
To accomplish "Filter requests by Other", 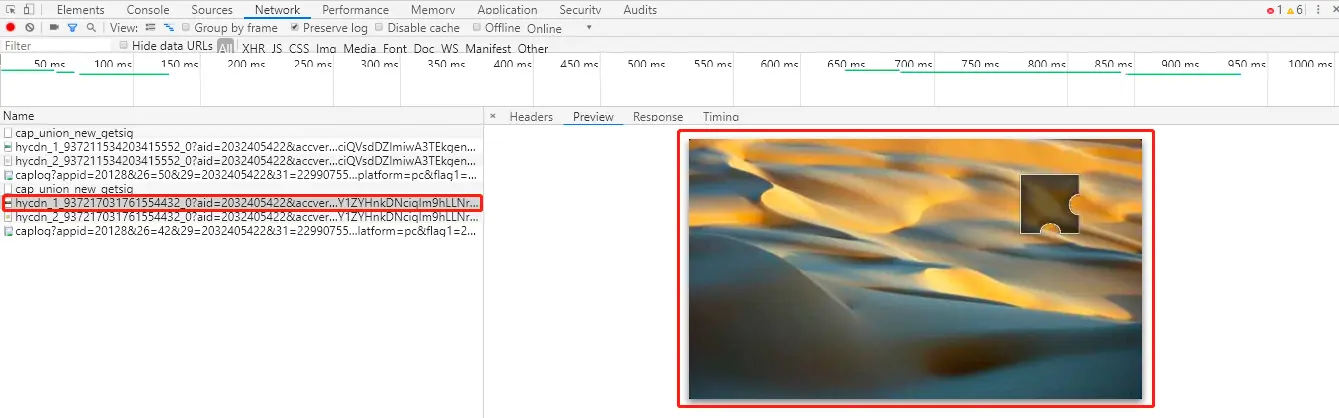I will pos(533,48).
